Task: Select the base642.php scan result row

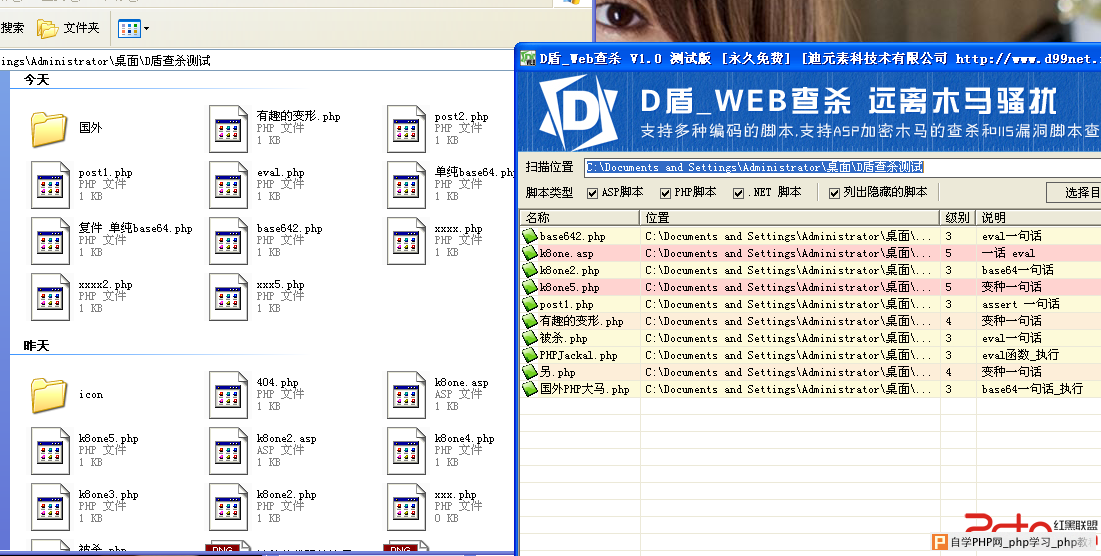Action: tap(810, 237)
